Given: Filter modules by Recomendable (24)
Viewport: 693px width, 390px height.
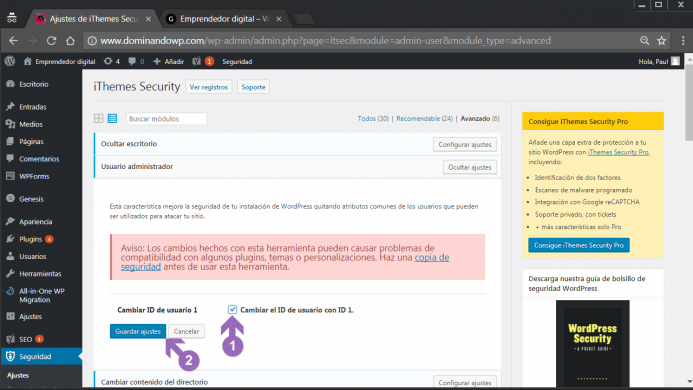Looking at the screenshot, I should pyautogui.click(x=424, y=119).
